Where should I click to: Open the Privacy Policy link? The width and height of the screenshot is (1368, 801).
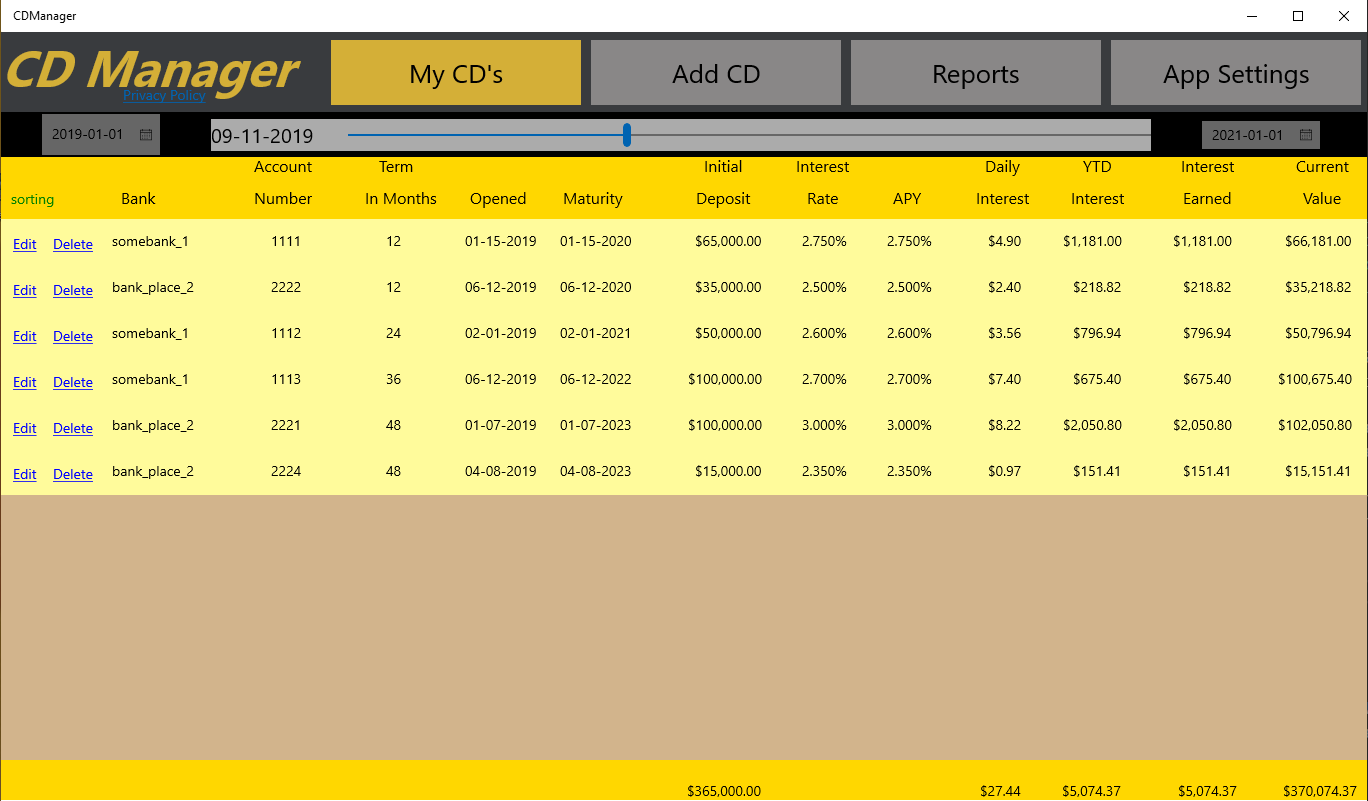click(163, 95)
